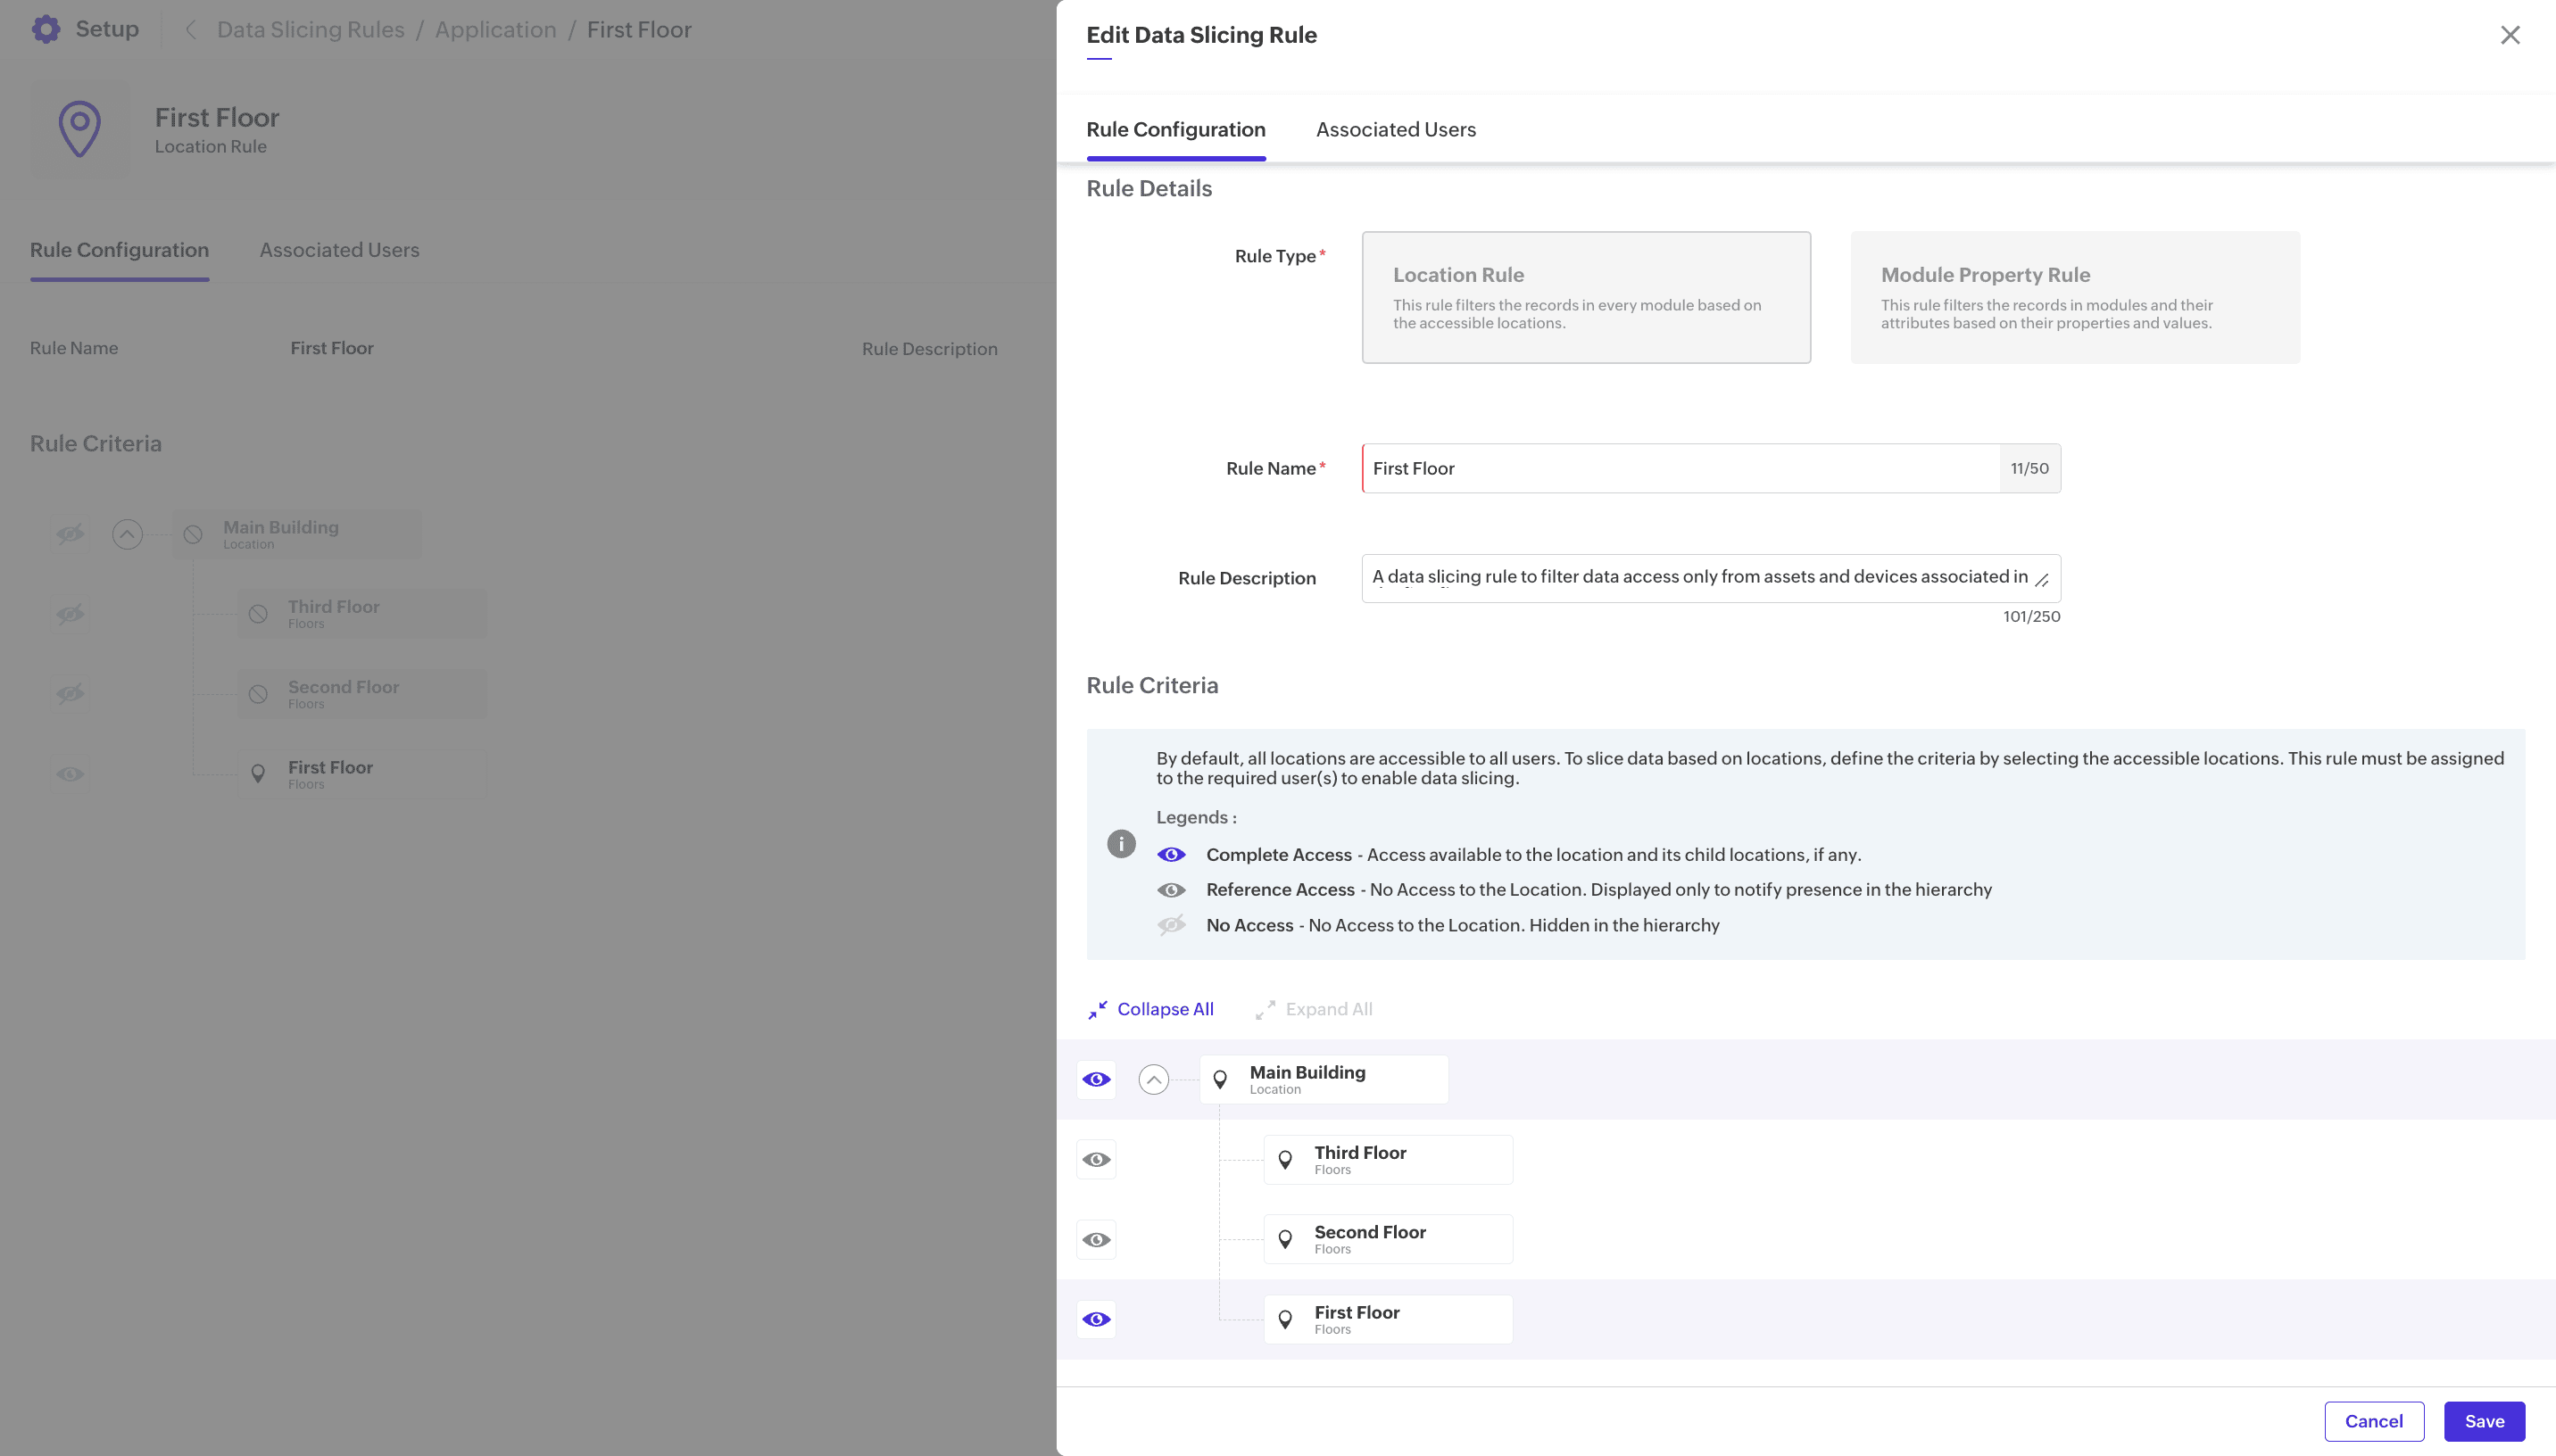The width and height of the screenshot is (2556, 1456).
Task: Switch to Associated Users tab in panel
Action: 1395,129
